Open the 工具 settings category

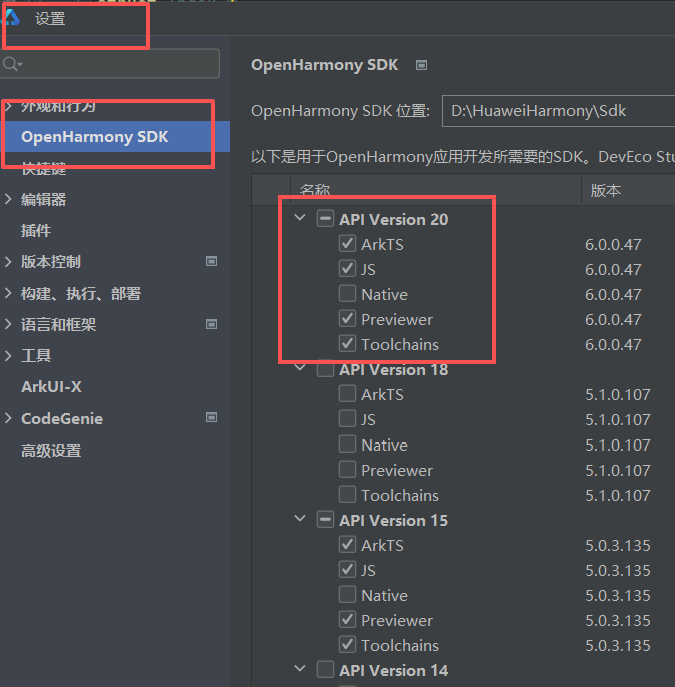(x=36, y=355)
